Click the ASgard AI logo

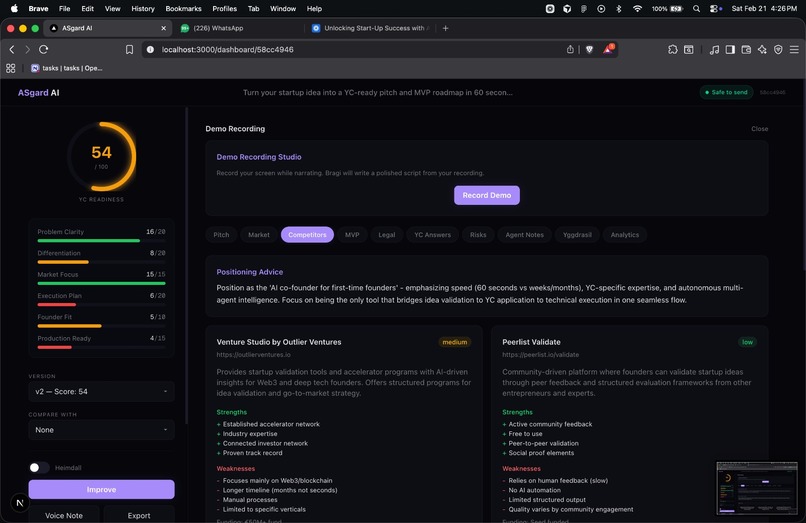point(39,93)
